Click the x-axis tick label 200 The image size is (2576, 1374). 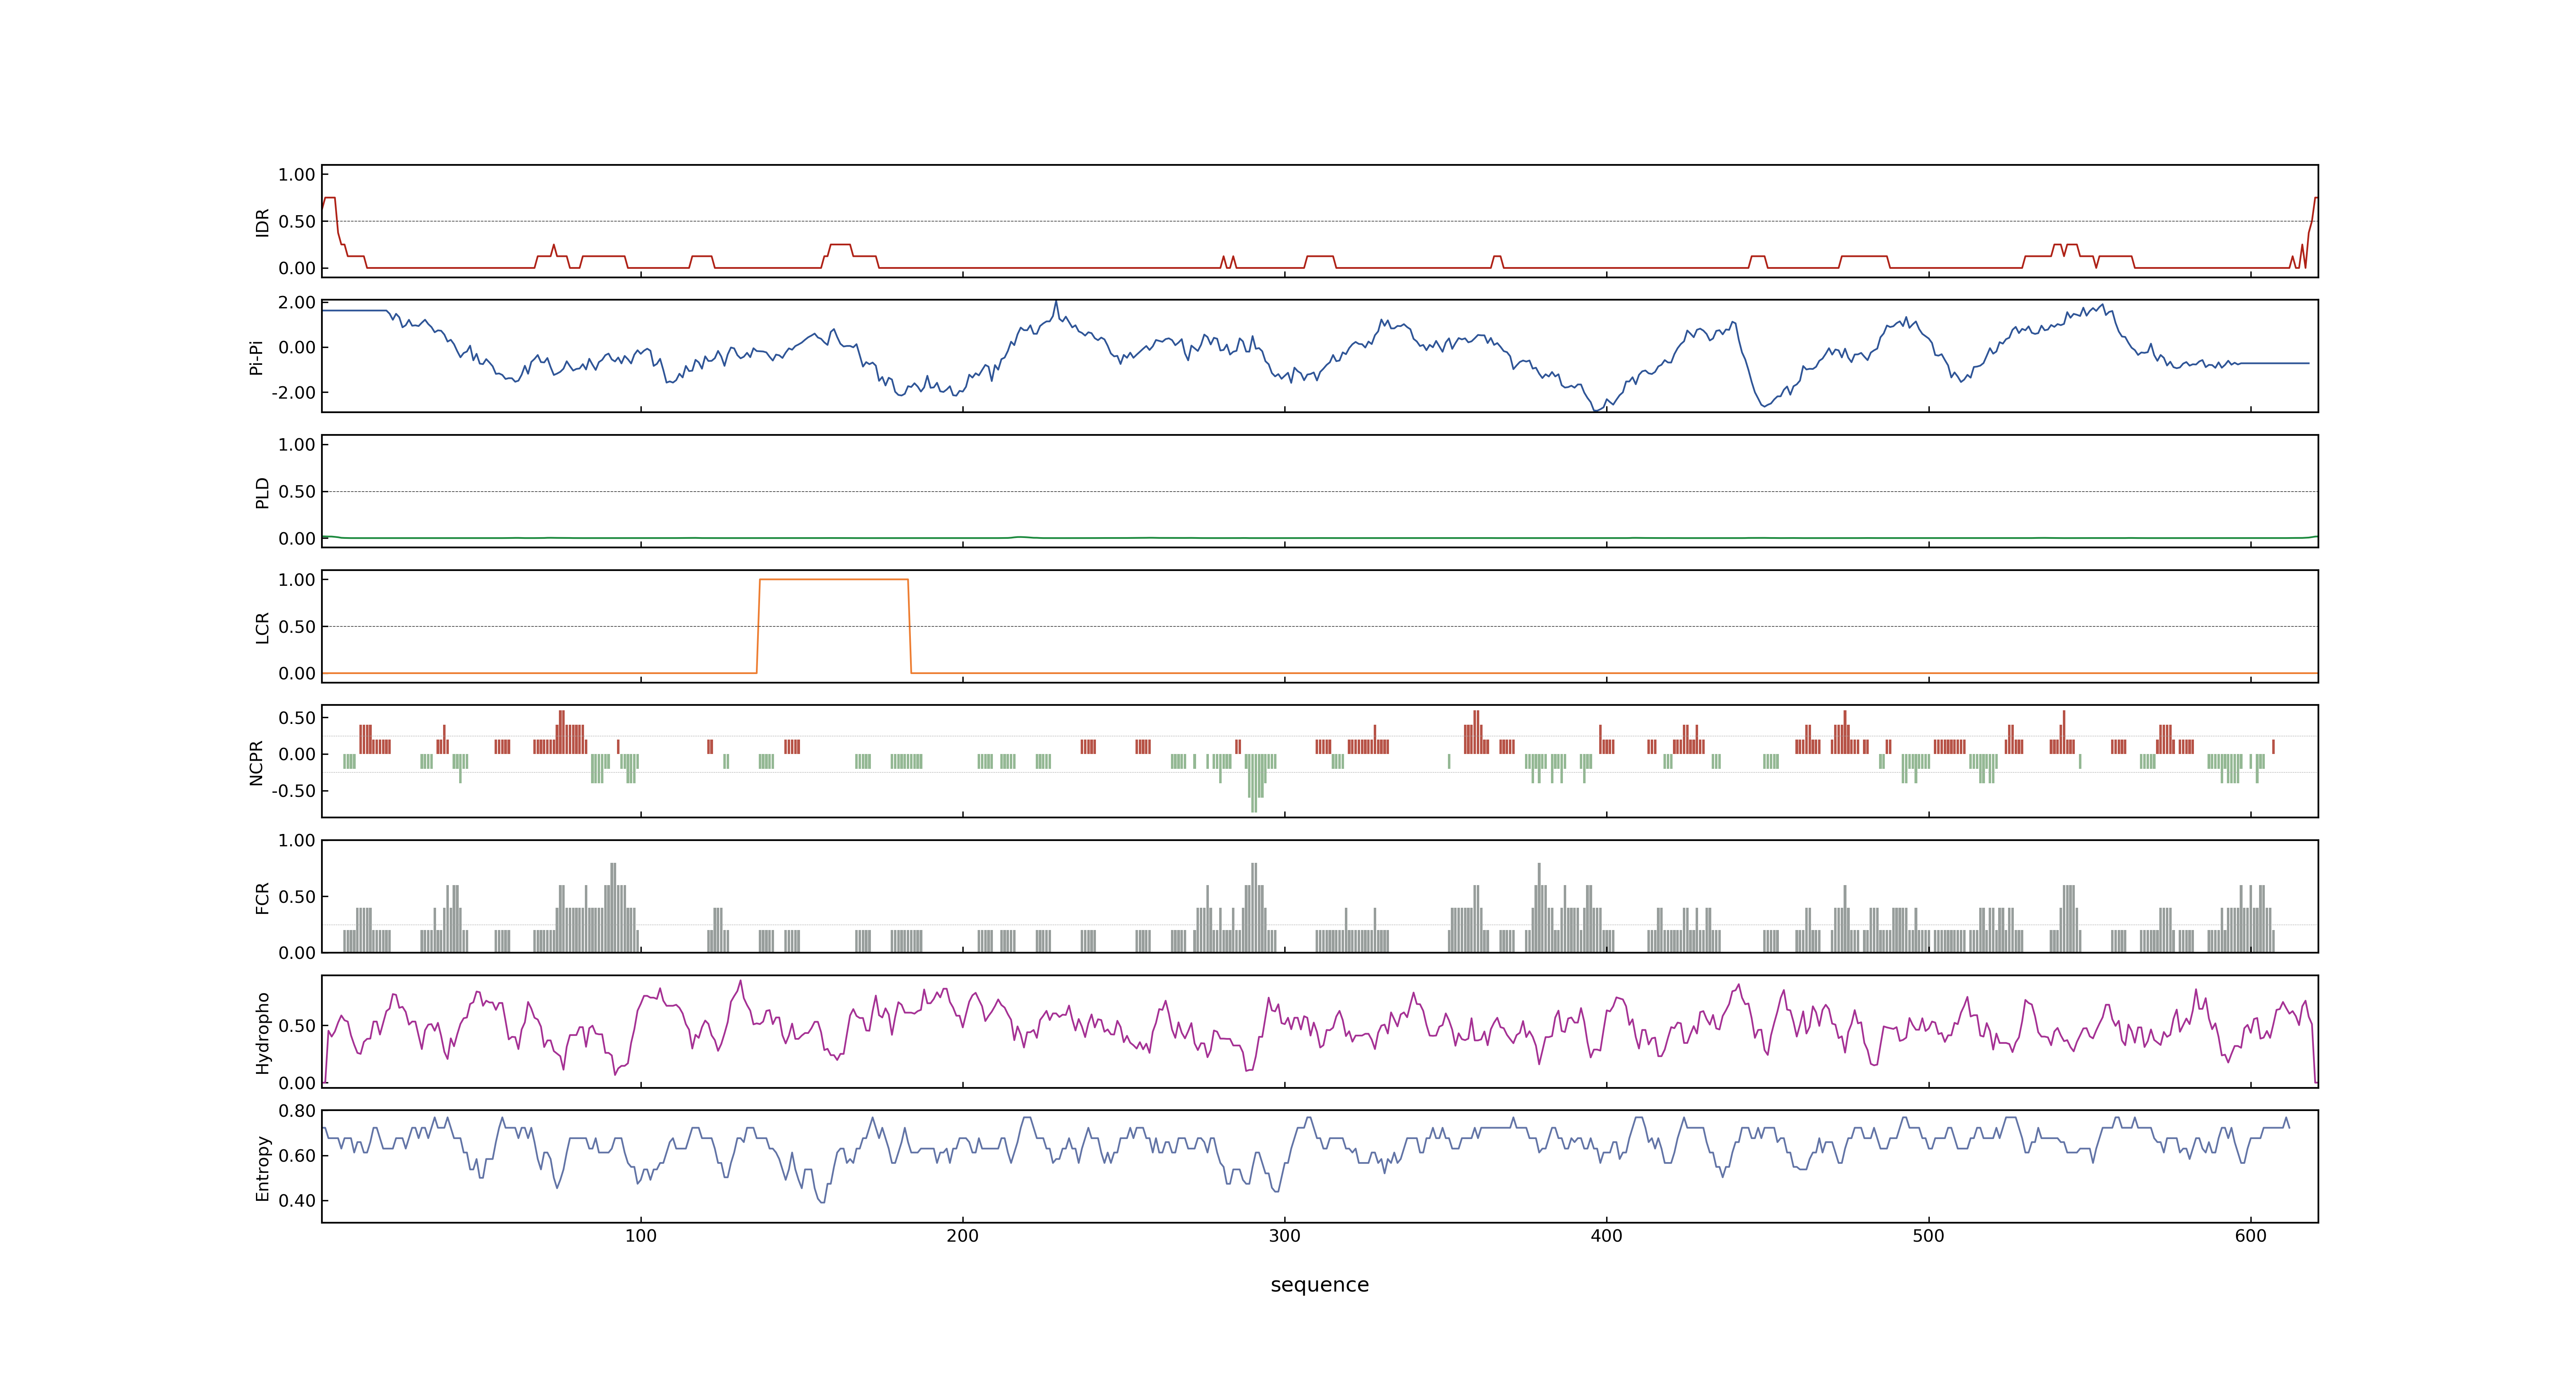963,1236
